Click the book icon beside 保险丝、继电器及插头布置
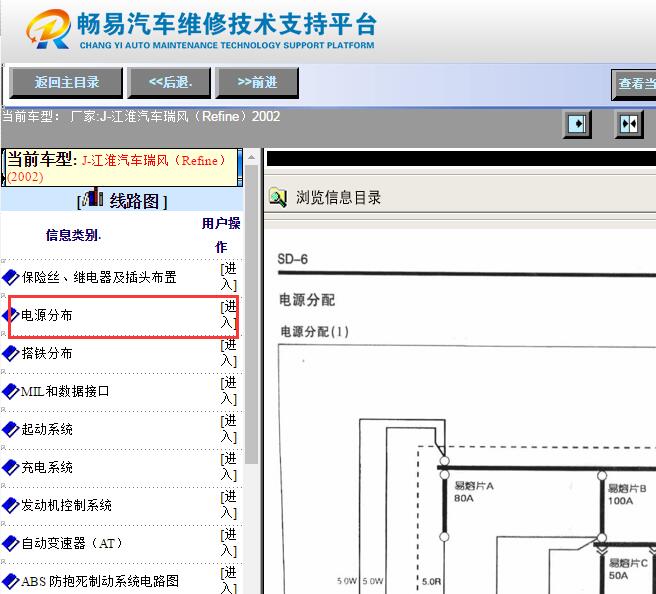The image size is (656, 594). 11,277
